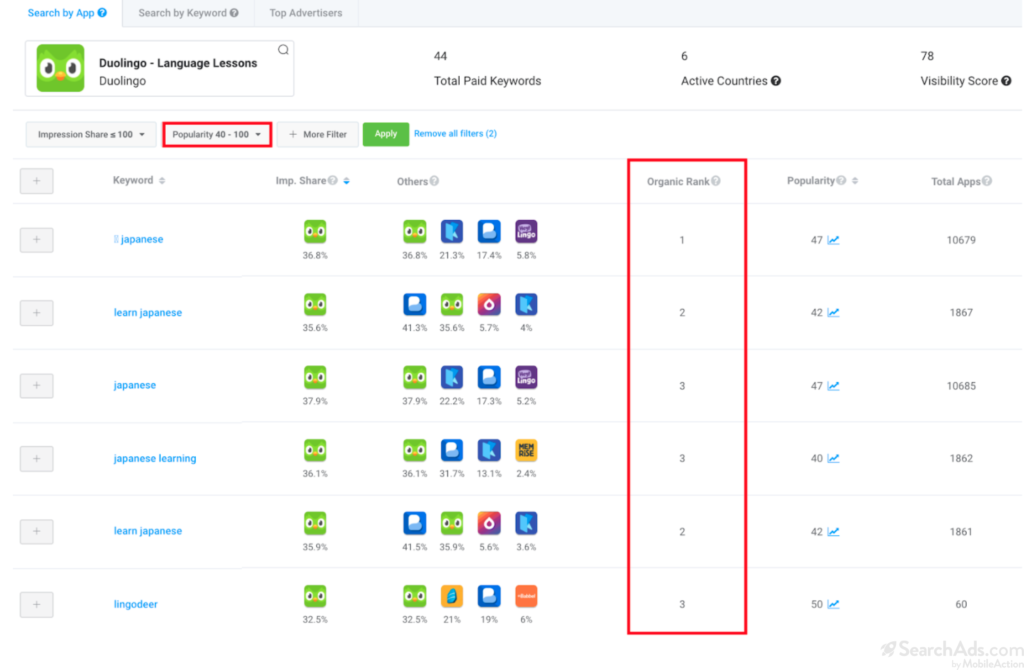1024x670 pixels.
Task: Click the Organic Rank help icon
Action: (x=715, y=181)
